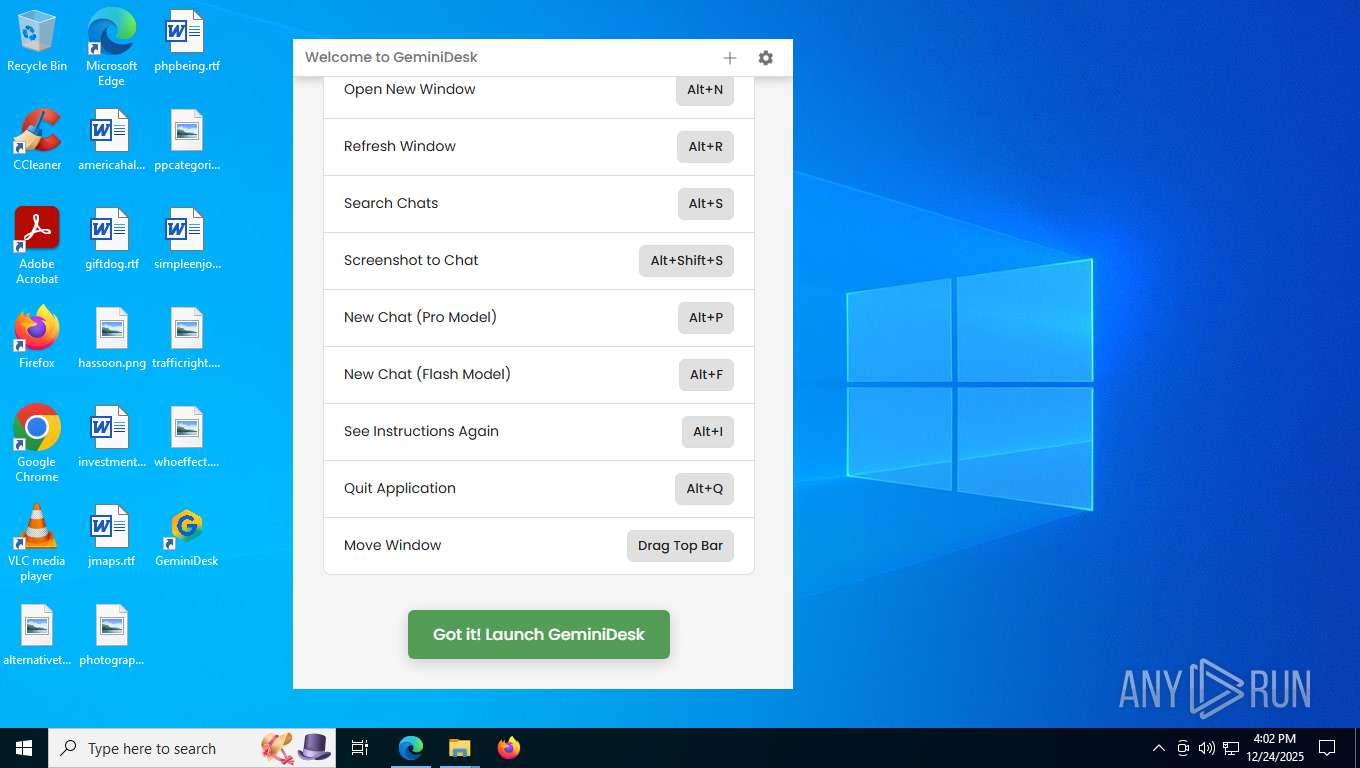The height and width of the screenshot is (768, 1360).
Task: Click Got it! Launch GeminiDesk button
Action: pos(539,635)
